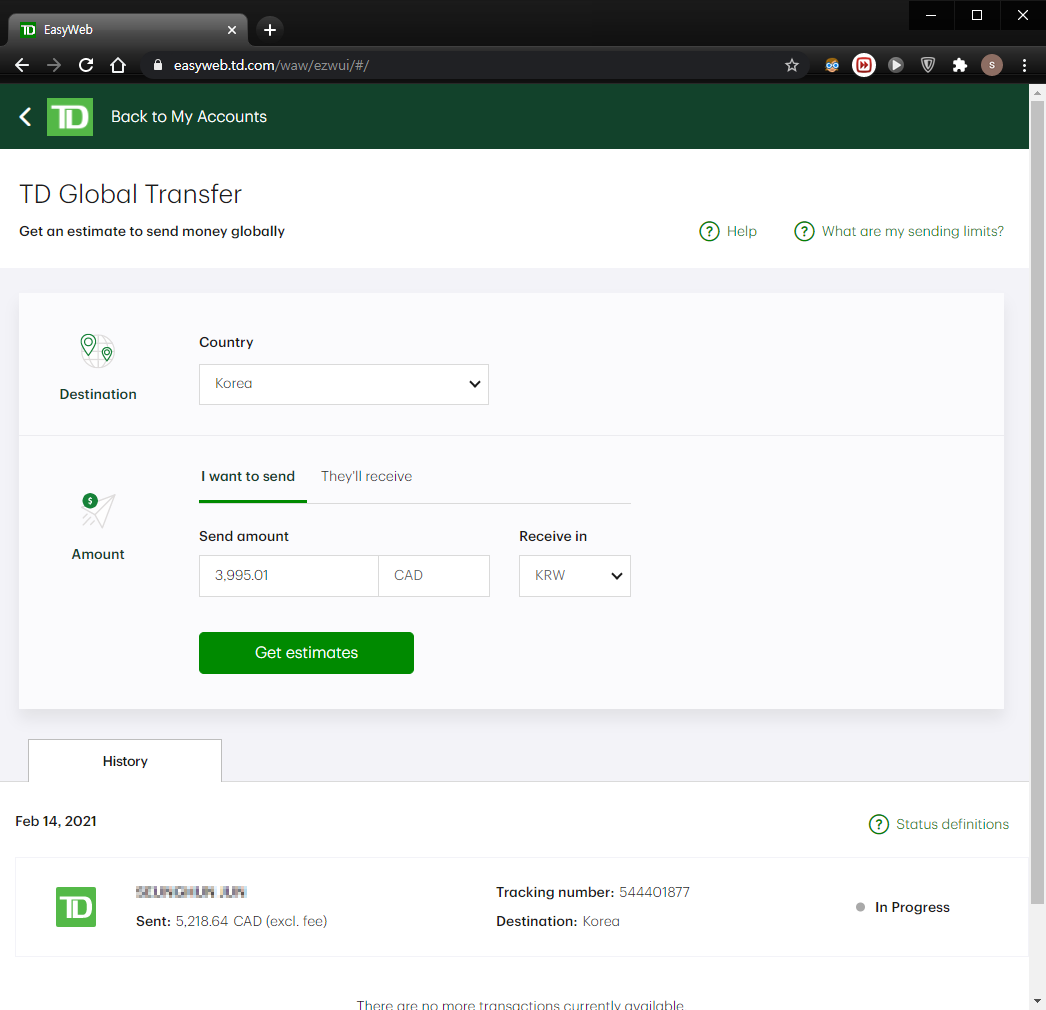The height and width of the screenshot is (1010, 1046).
Task: Open What are my sending limits link
Action: (x=913, y=231)
